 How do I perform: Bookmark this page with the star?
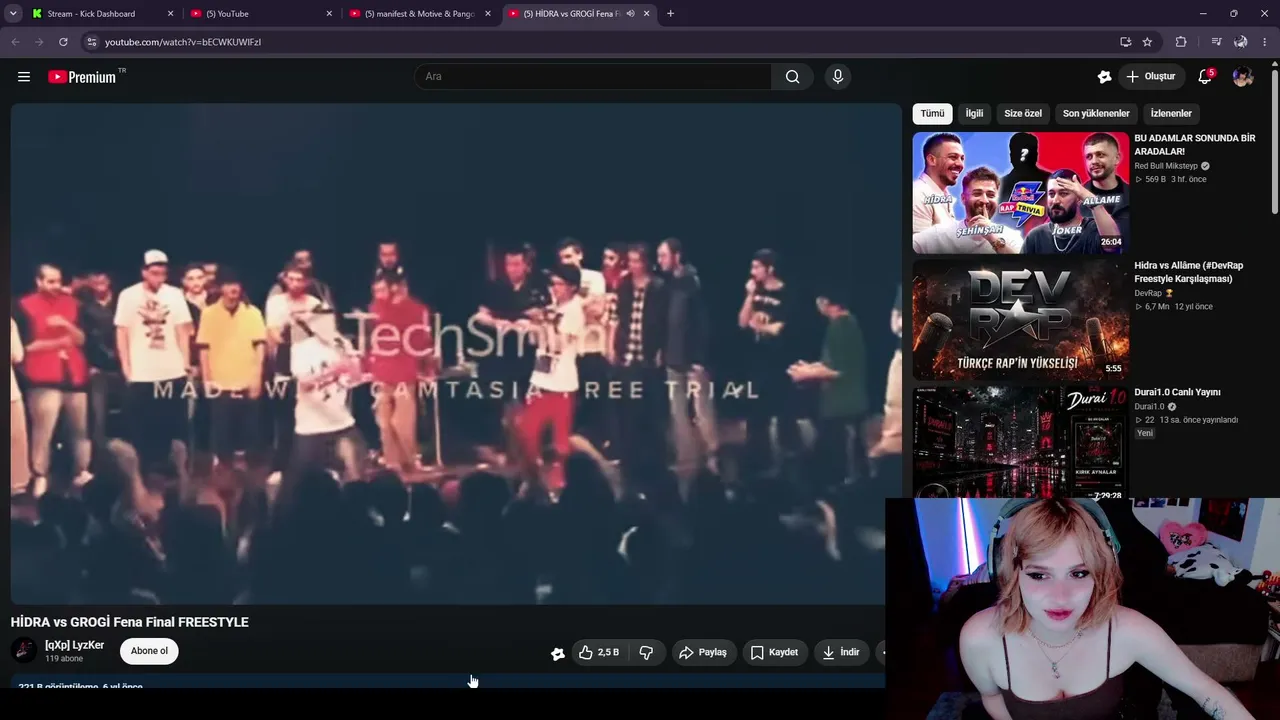click(x=1147, y=42)
